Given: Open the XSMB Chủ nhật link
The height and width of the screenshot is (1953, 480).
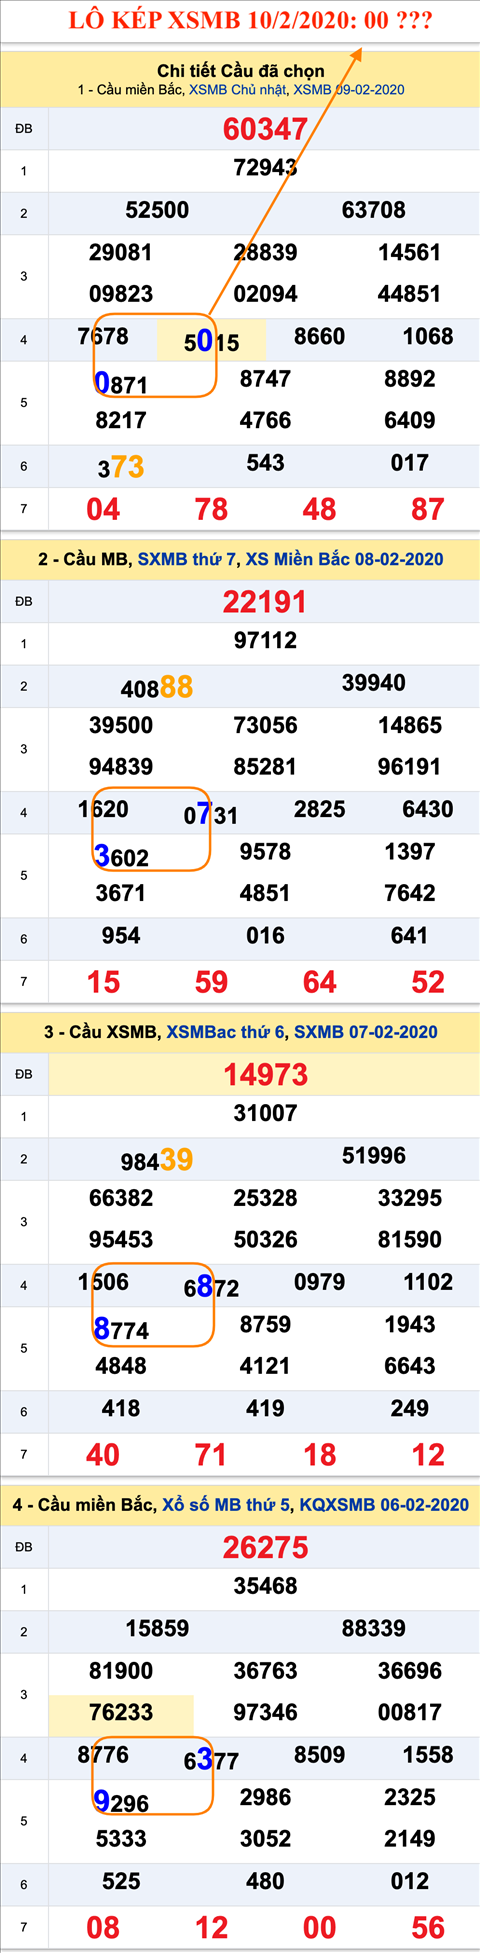Looking at the screenshot, I should [238, 90].
